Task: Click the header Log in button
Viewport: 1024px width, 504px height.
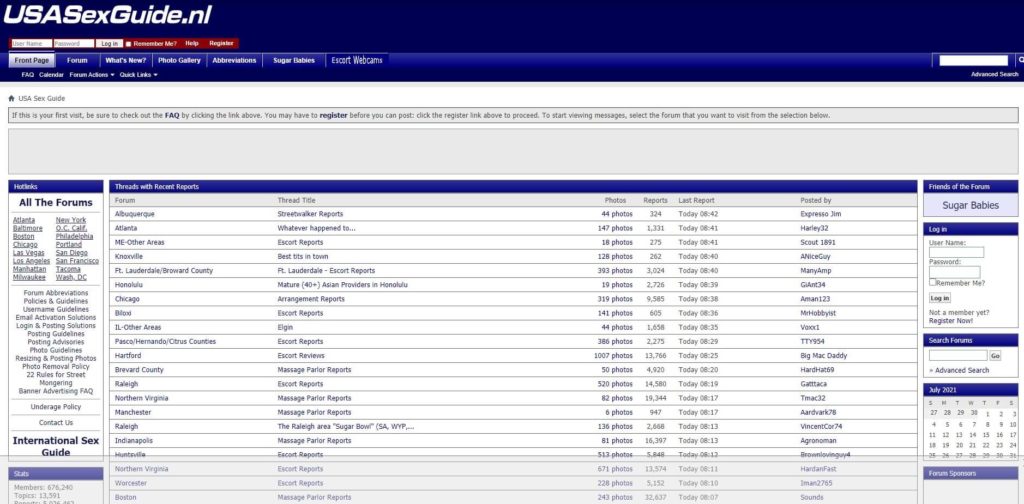Action: (x=108, y=44)
